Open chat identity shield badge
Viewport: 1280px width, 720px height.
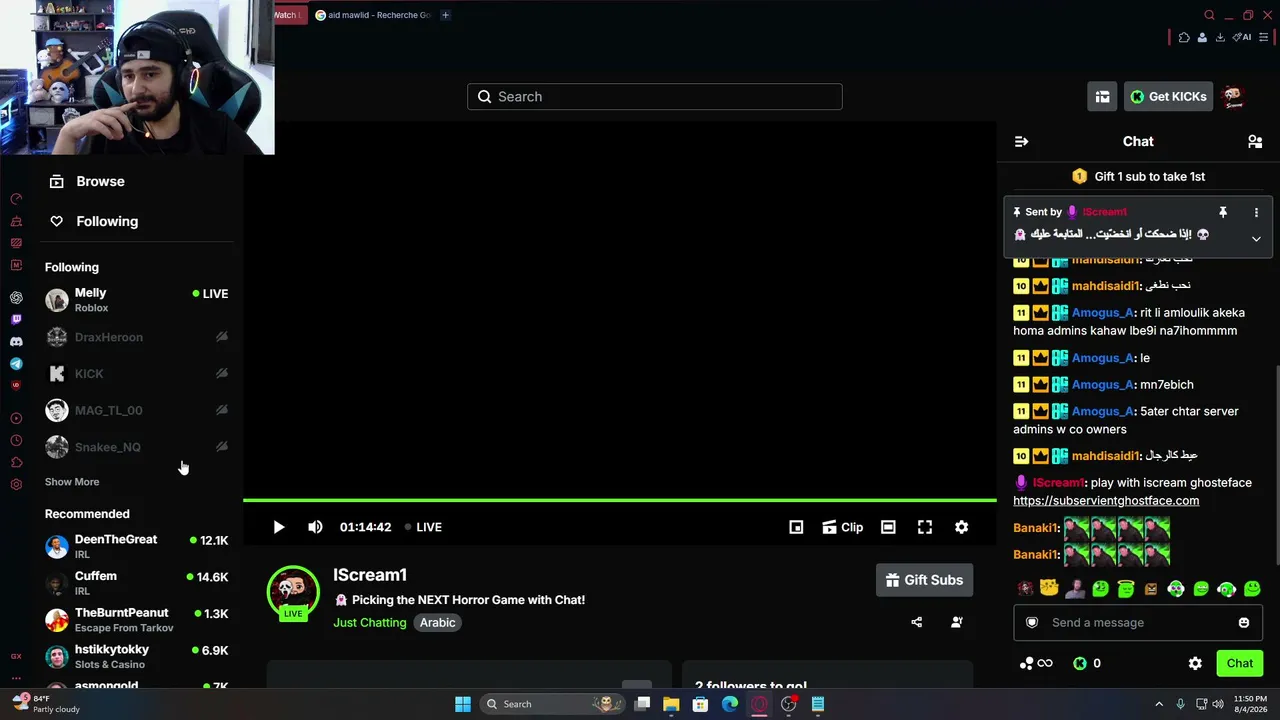(1033, 622)
